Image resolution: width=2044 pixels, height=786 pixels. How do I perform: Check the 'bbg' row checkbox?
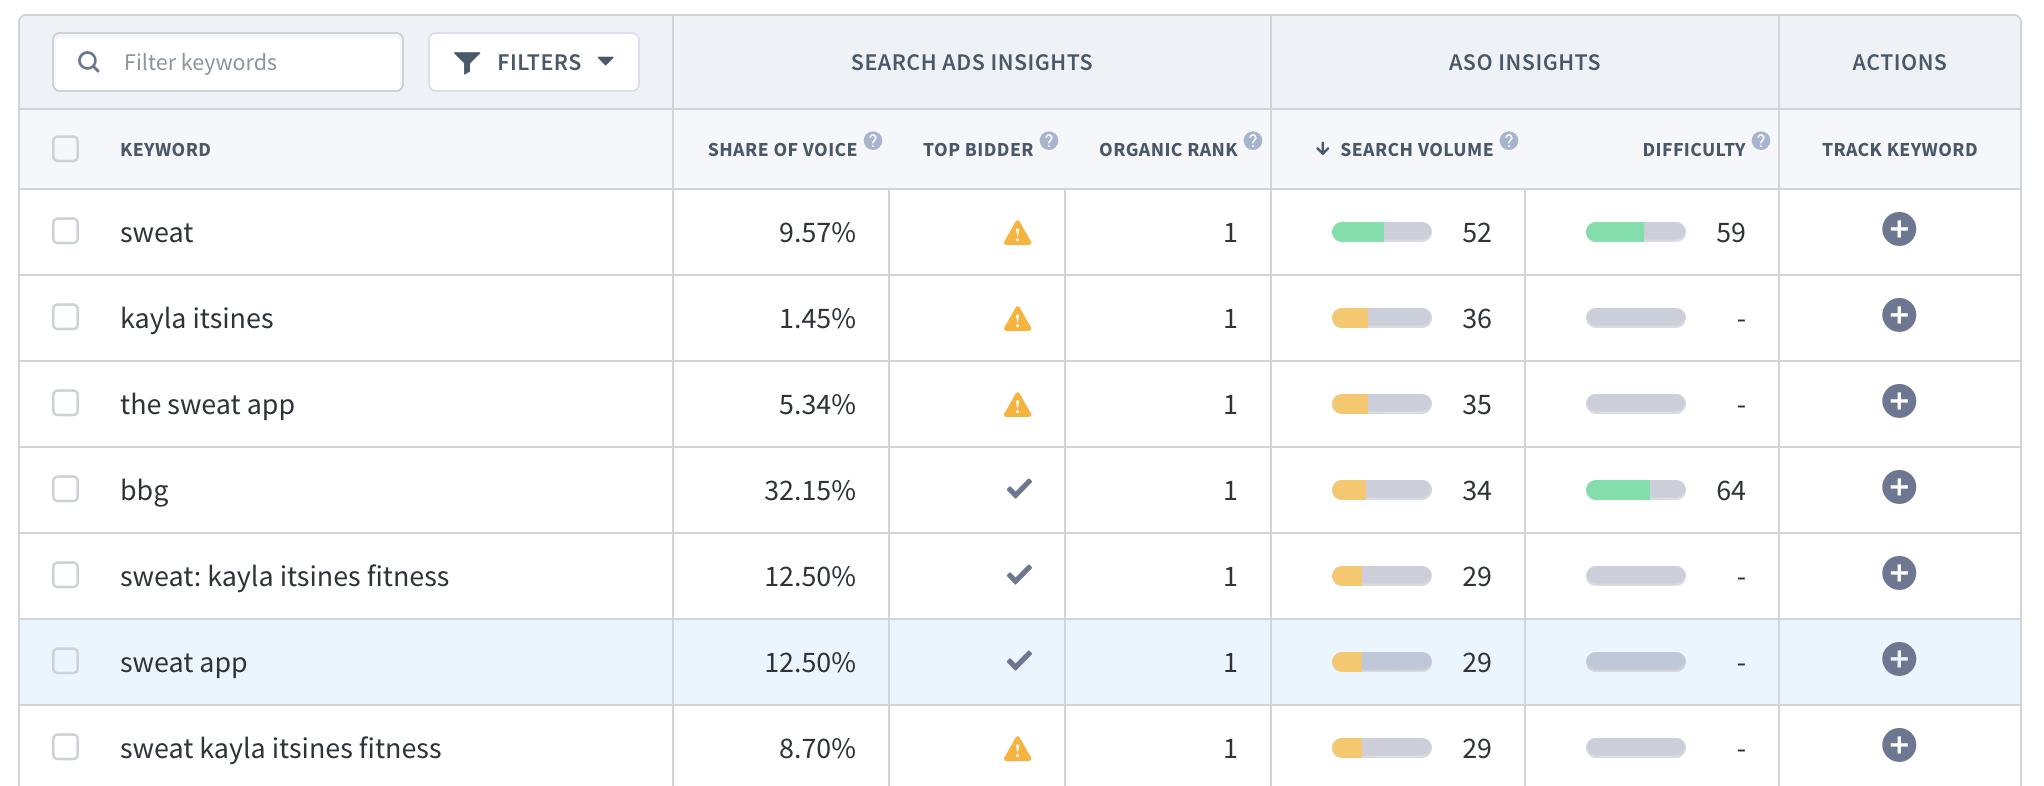(x=66, y=489)
